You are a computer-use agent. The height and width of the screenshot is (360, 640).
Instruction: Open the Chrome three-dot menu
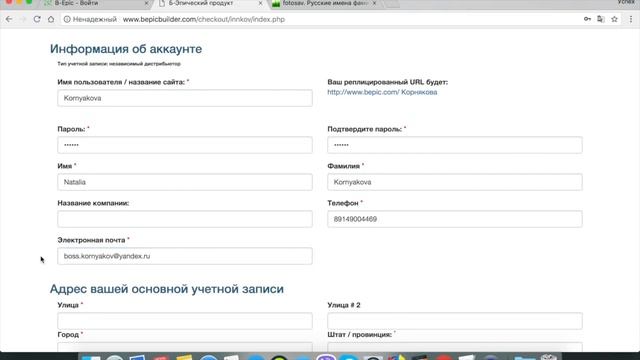[631, 19]
